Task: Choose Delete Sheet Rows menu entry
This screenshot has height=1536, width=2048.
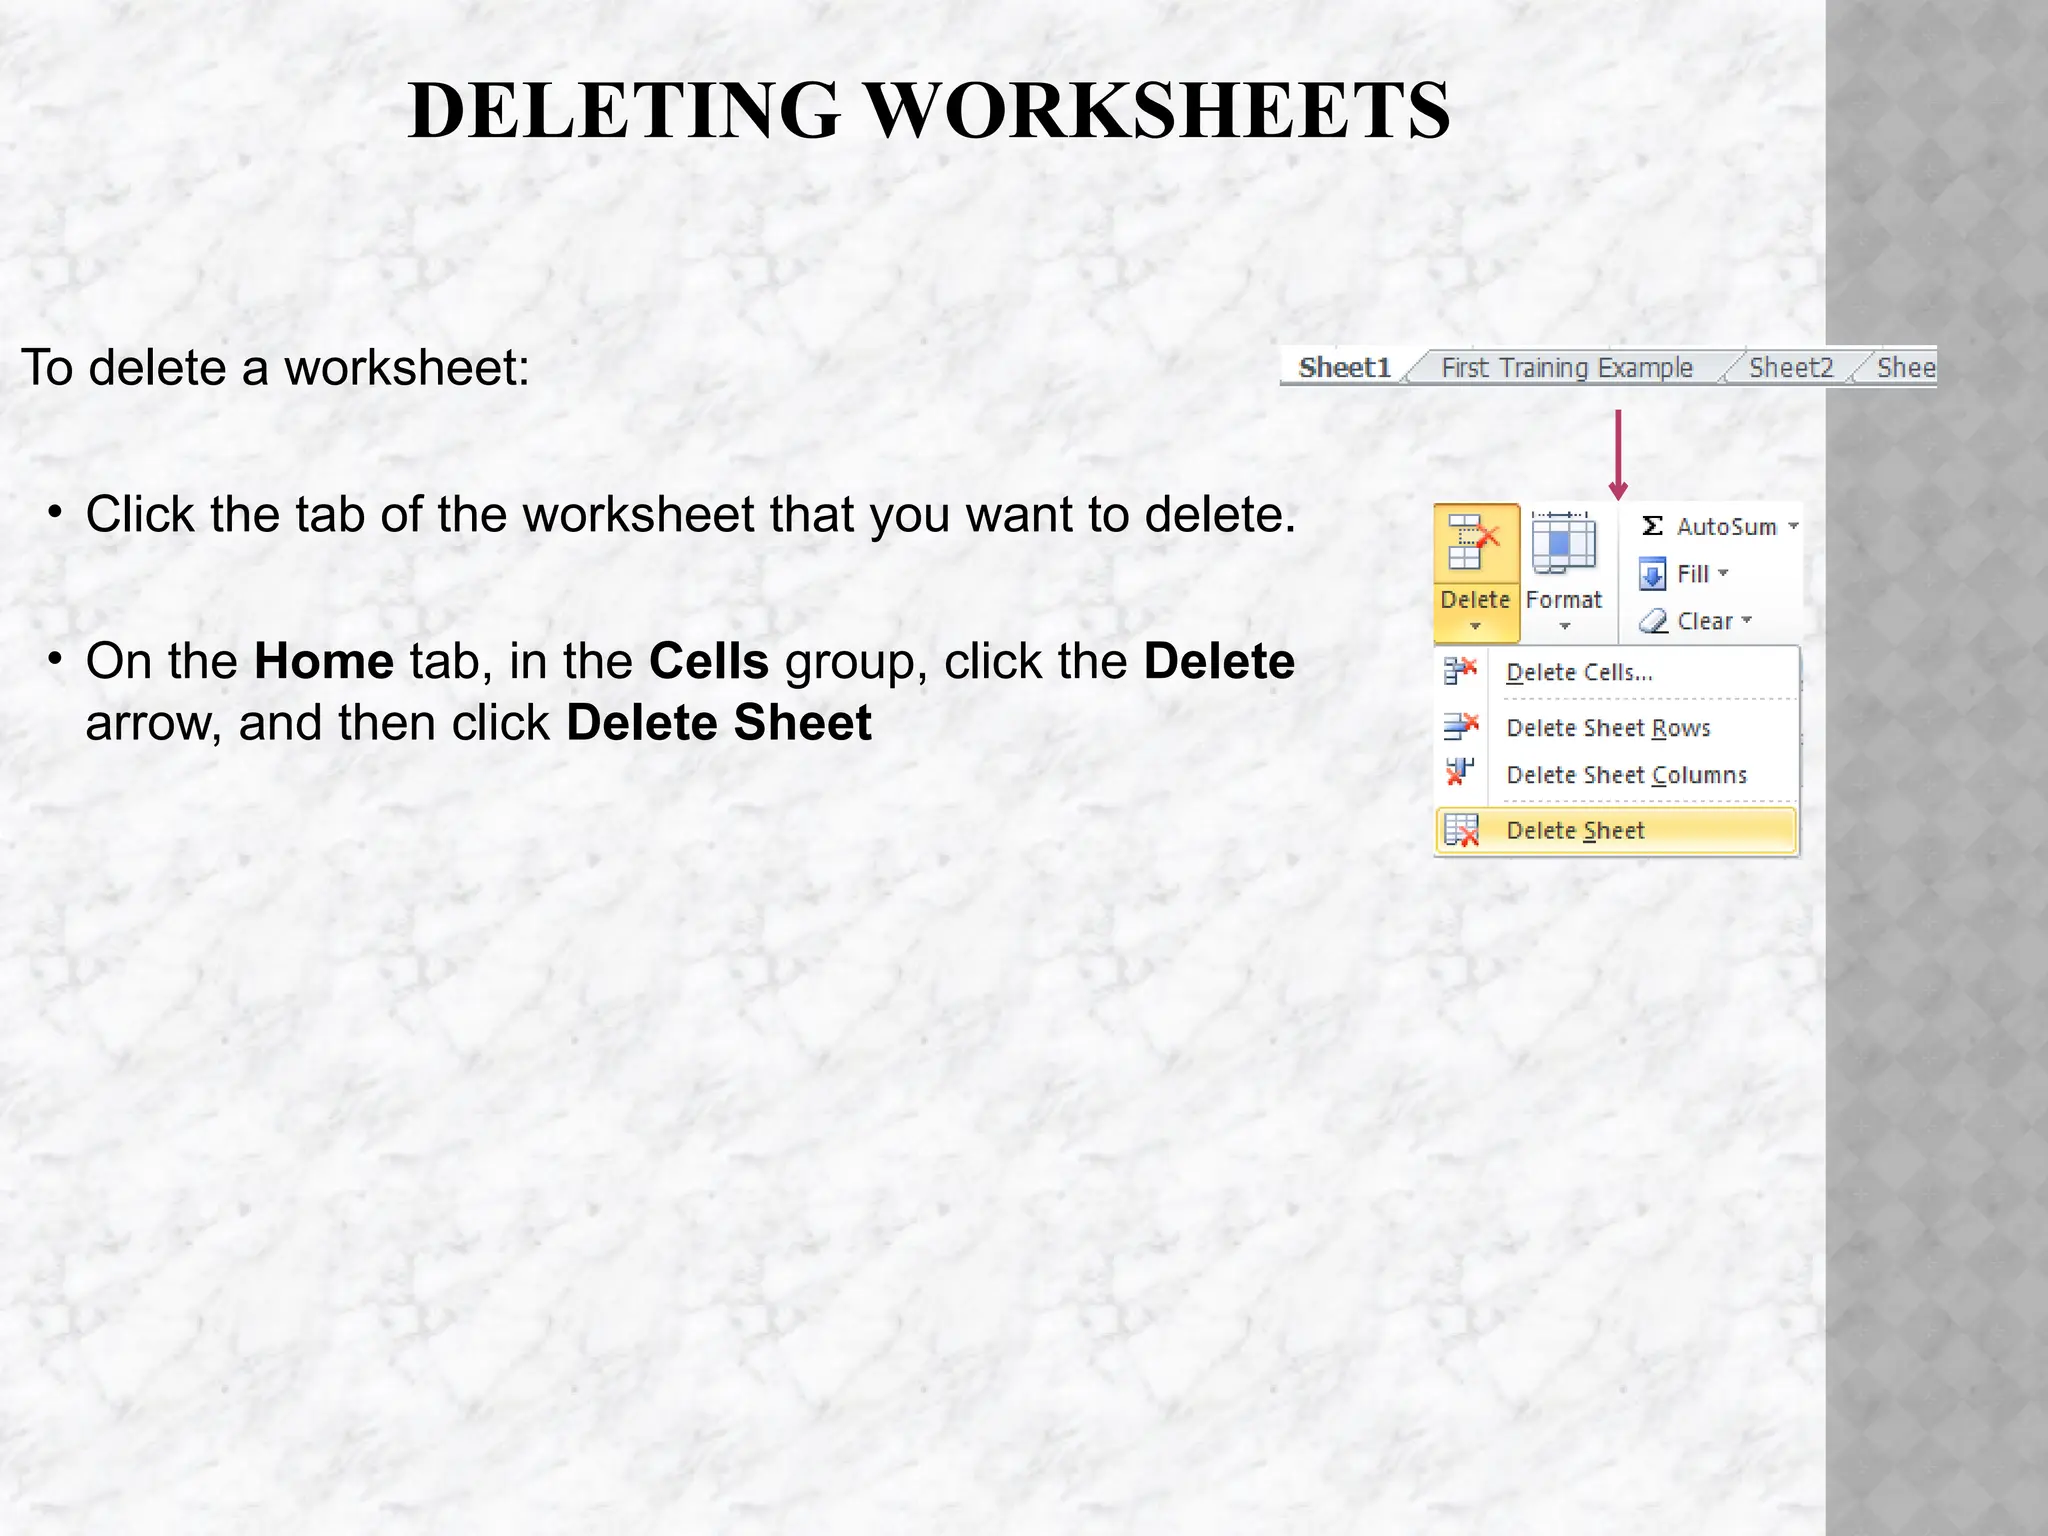Action: (1617, 727)
